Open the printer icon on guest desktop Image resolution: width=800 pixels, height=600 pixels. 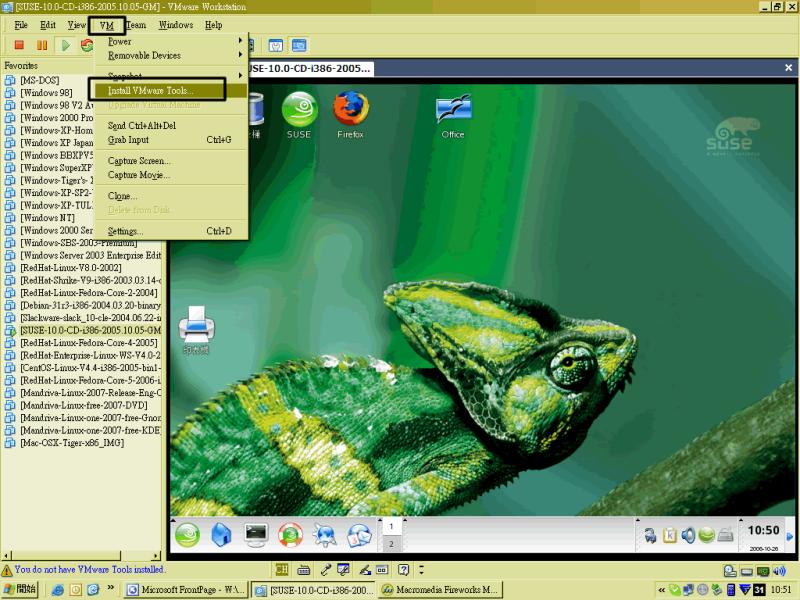(x=196, y=330)
